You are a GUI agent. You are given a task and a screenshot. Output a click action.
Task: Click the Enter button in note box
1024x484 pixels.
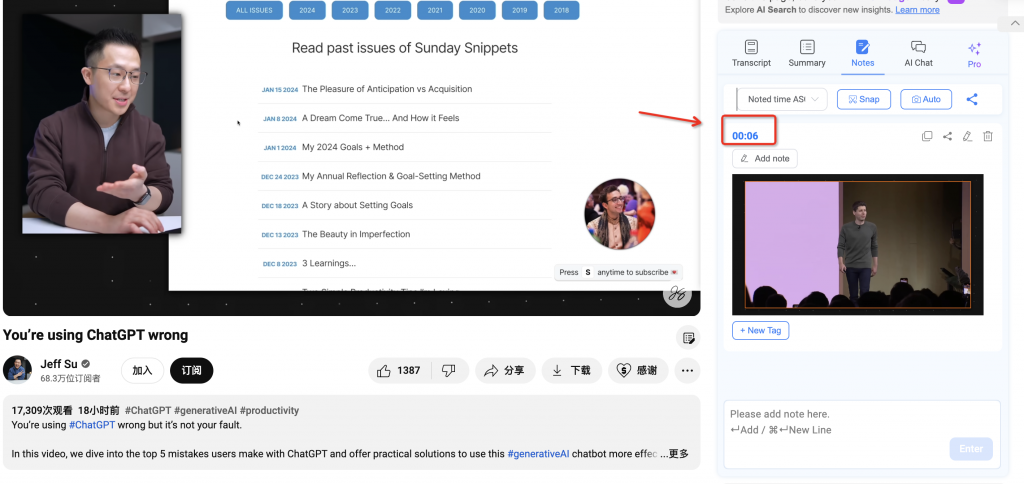971,449
